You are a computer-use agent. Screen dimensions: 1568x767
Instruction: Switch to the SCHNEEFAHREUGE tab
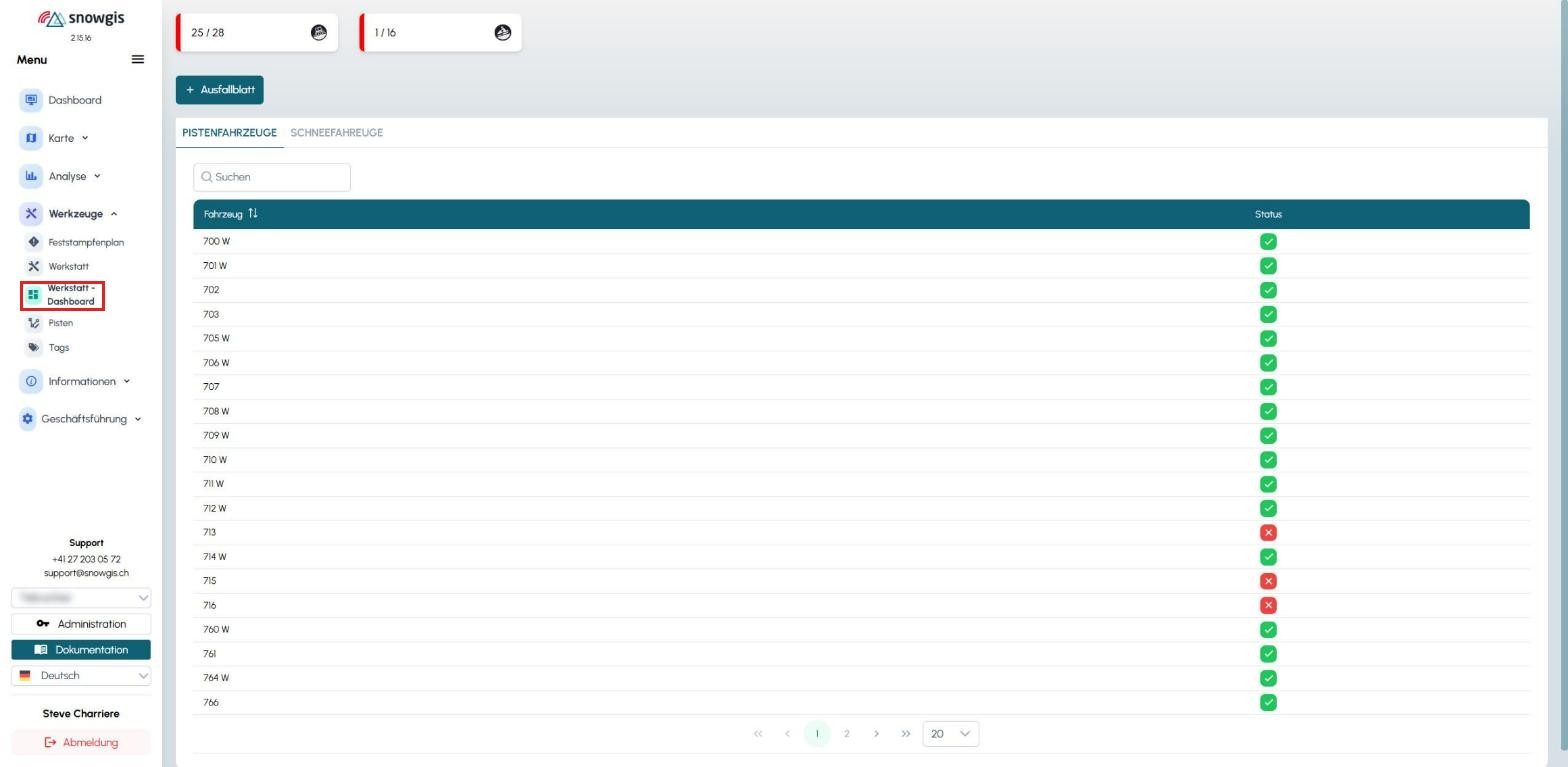point(336,133)
